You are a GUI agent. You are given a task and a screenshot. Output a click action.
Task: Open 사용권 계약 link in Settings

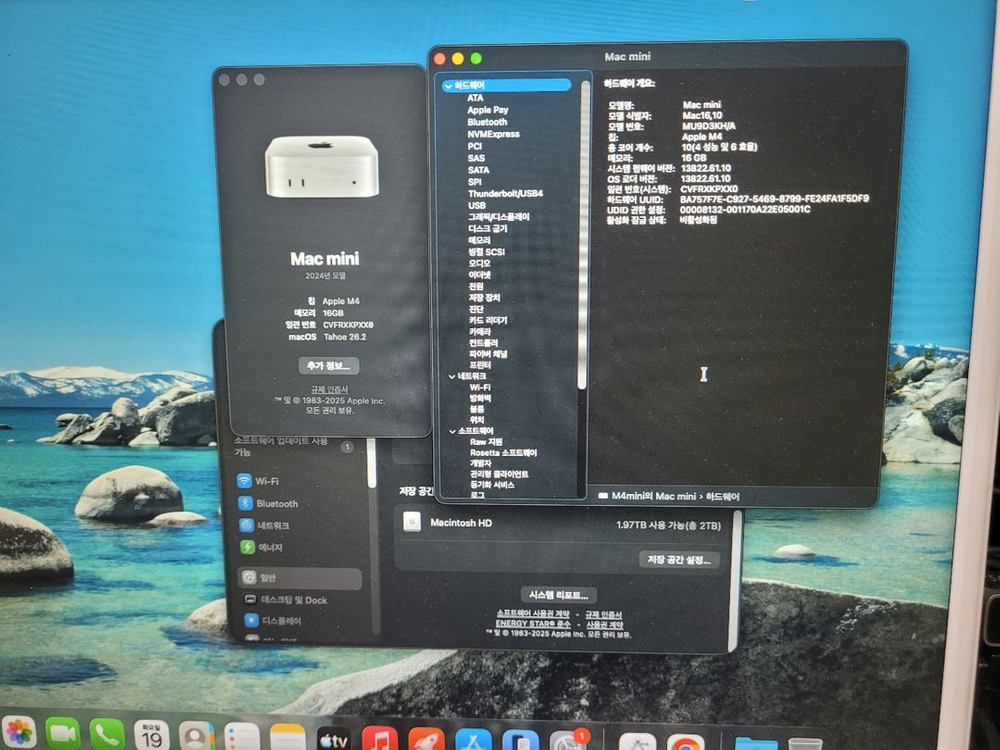pyautogui.click(x=605, y=625)
